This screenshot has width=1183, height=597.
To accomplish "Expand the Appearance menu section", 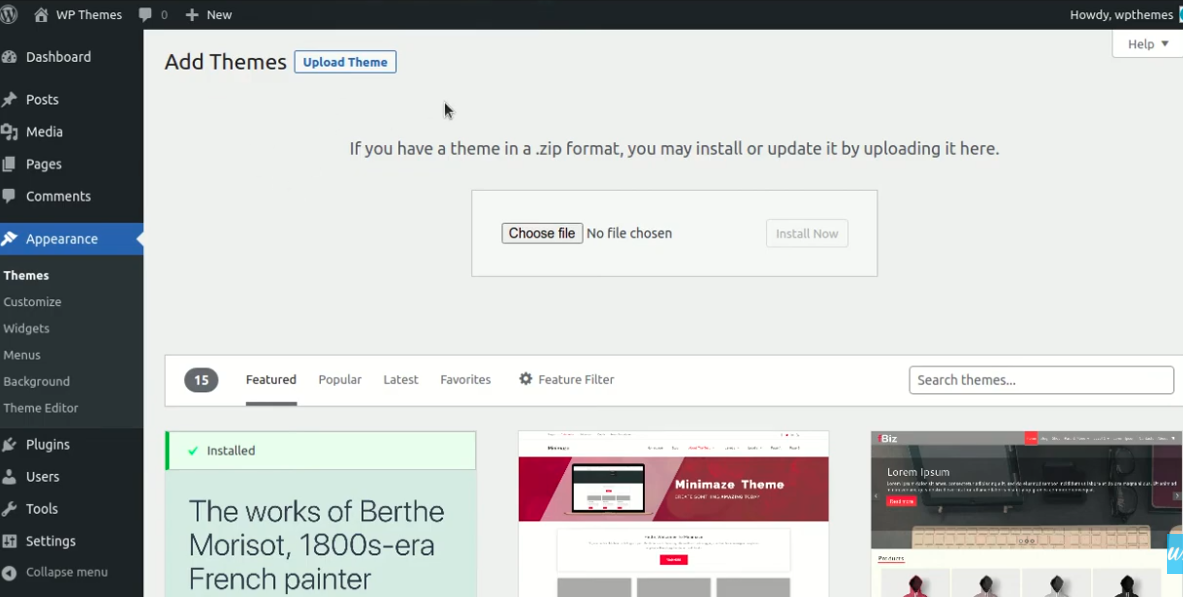I will (62, 239).
